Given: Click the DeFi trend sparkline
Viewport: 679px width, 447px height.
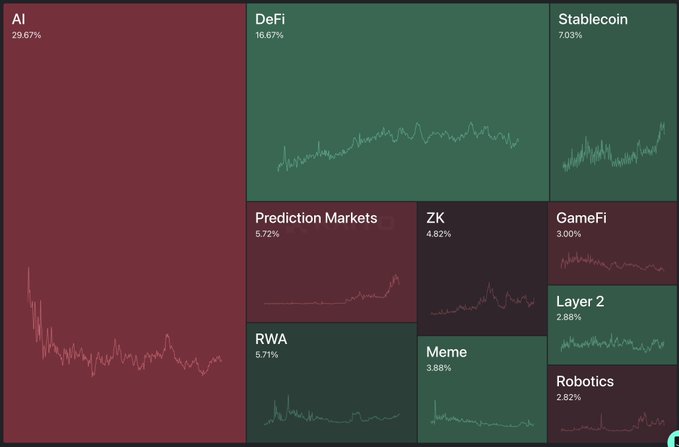Looking at the screenshot, I should tap(400, 145).
